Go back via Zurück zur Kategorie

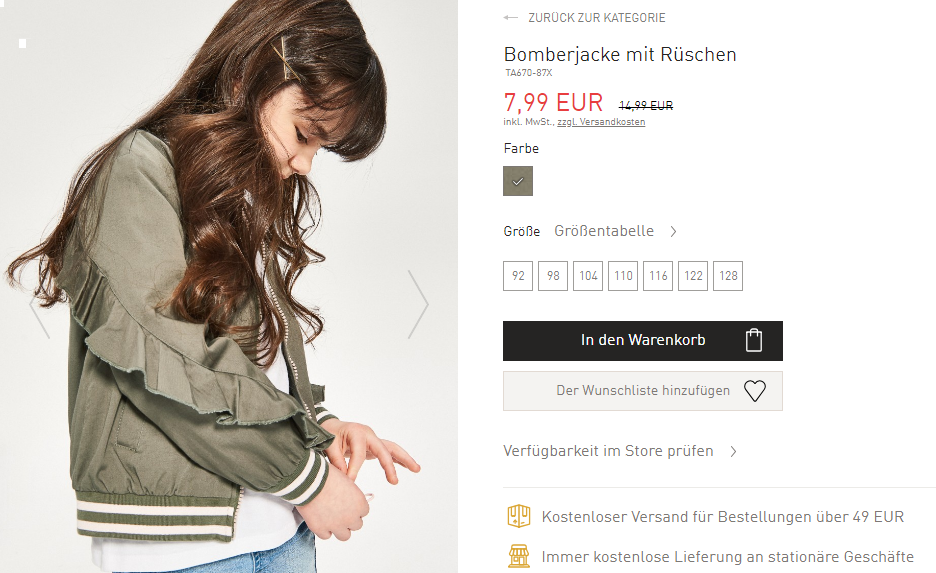[x=596, y=18]
